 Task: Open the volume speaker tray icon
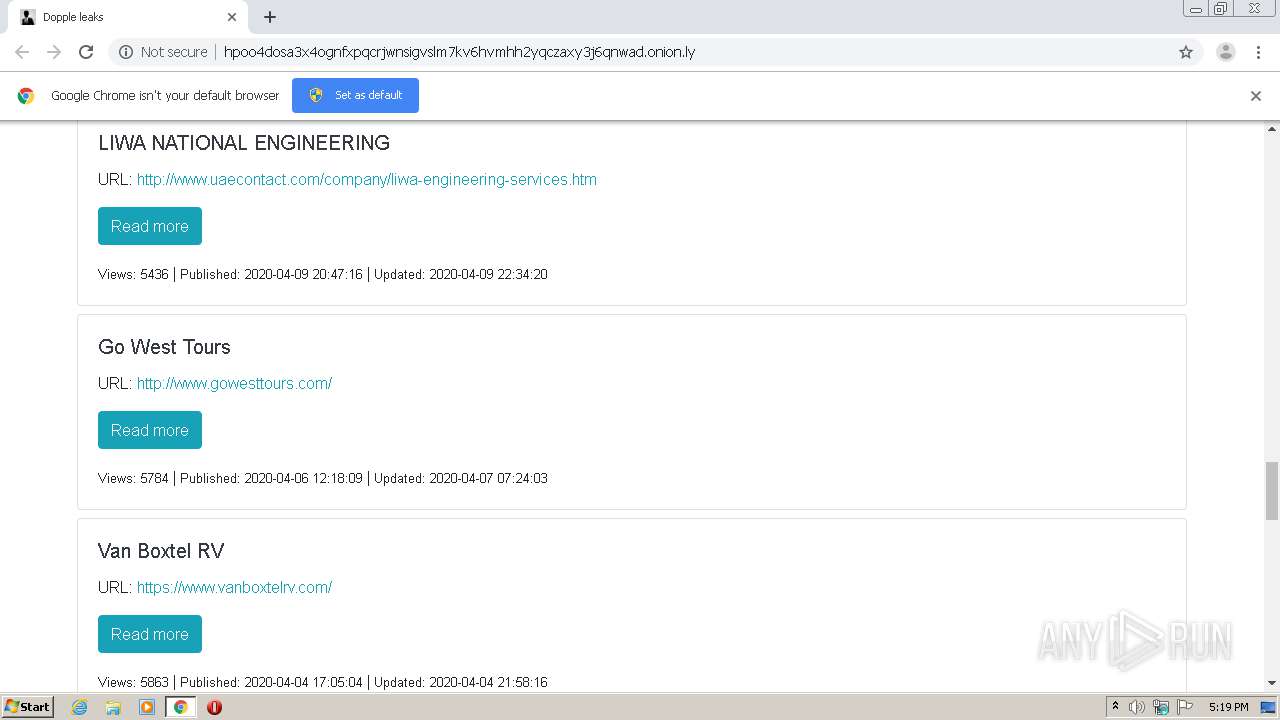[x=1137, y=707]
